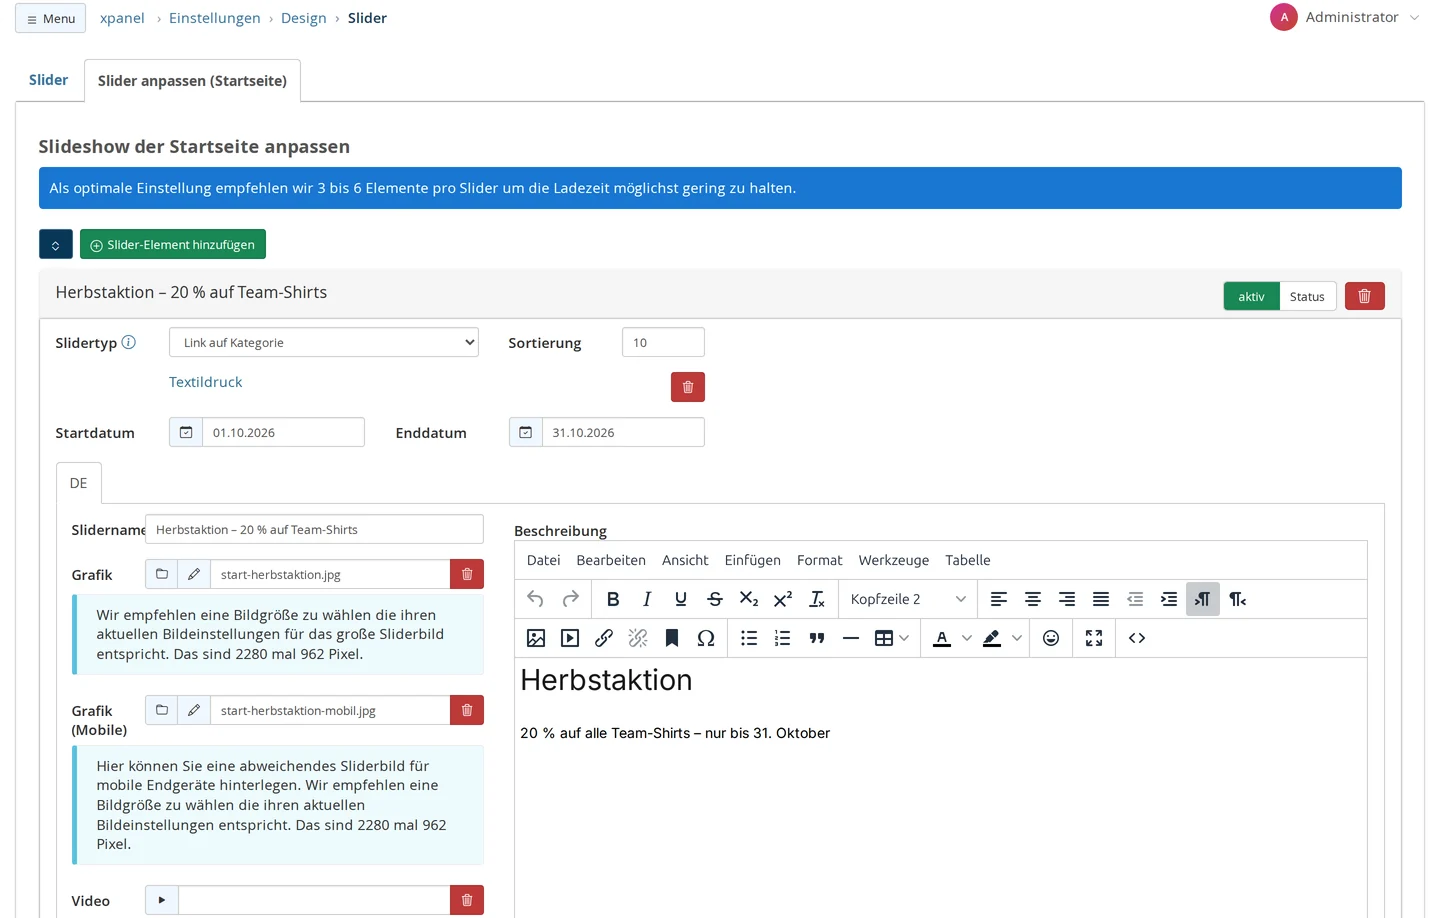The image size is (1440, 918).
Task: Apply background highlight color
Action: (992, 638)
